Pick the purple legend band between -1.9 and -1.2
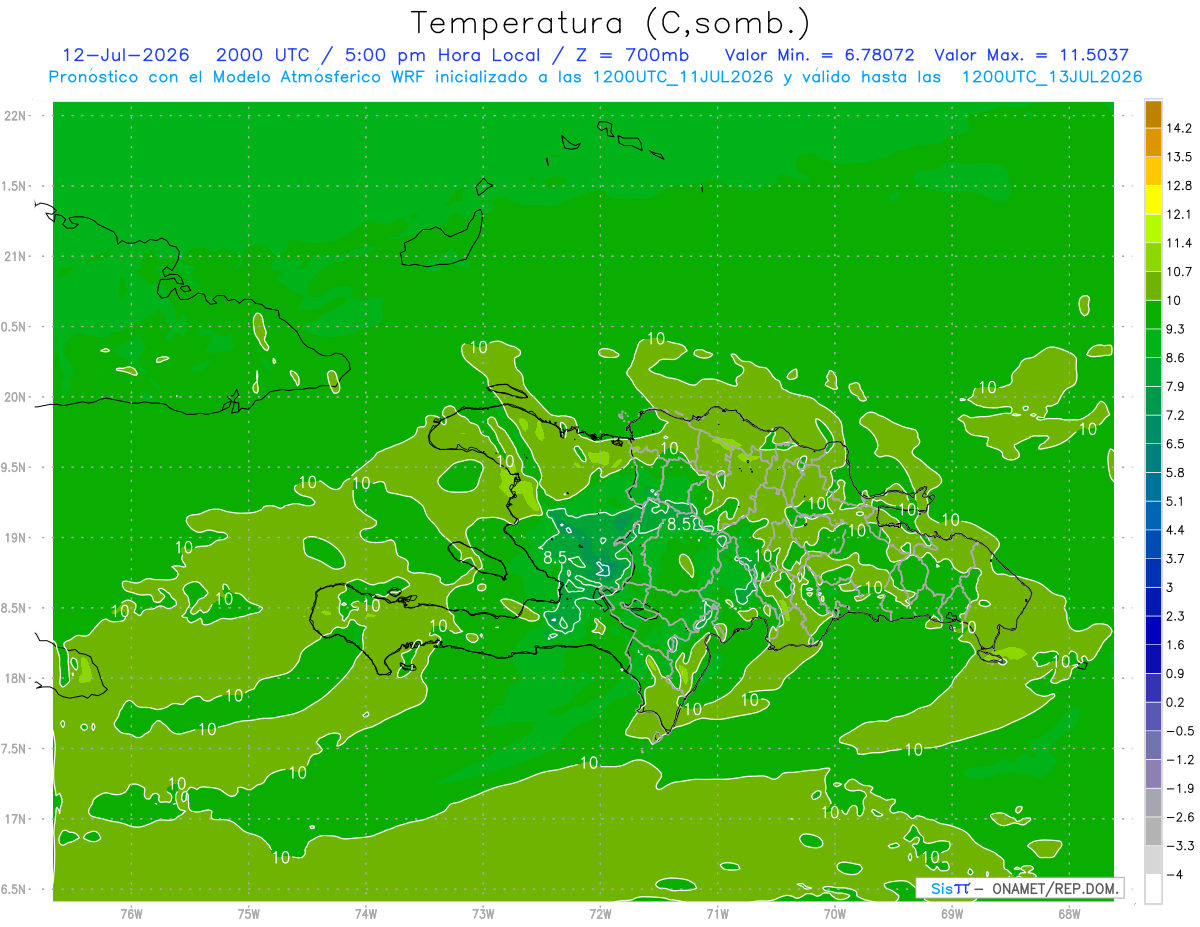 1153,774
